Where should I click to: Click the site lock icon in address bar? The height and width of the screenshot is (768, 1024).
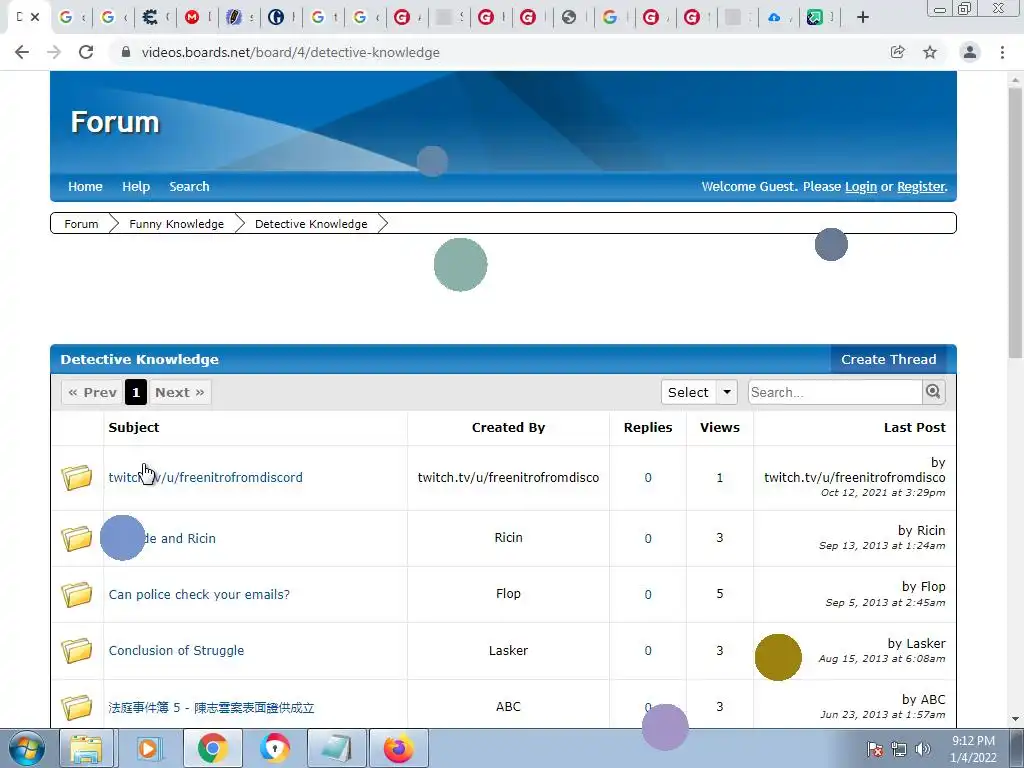coord(126,52)
